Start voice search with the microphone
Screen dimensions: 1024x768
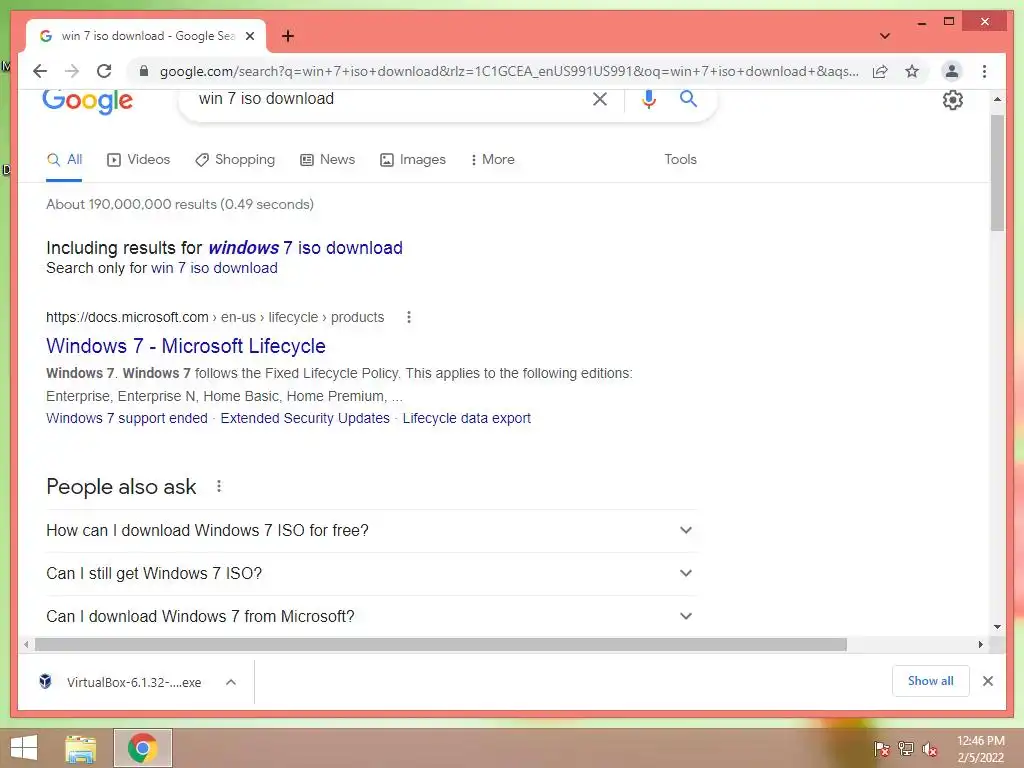(x=648, y=99)
